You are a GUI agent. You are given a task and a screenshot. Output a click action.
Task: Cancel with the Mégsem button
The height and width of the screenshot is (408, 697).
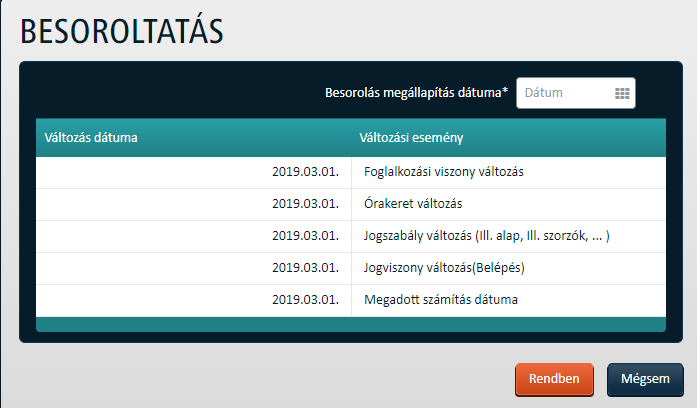(645, 379)
